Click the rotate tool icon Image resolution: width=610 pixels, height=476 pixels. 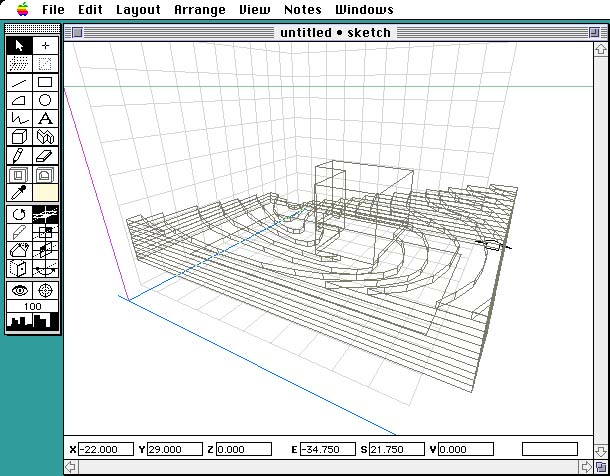(x=19, y=214)
